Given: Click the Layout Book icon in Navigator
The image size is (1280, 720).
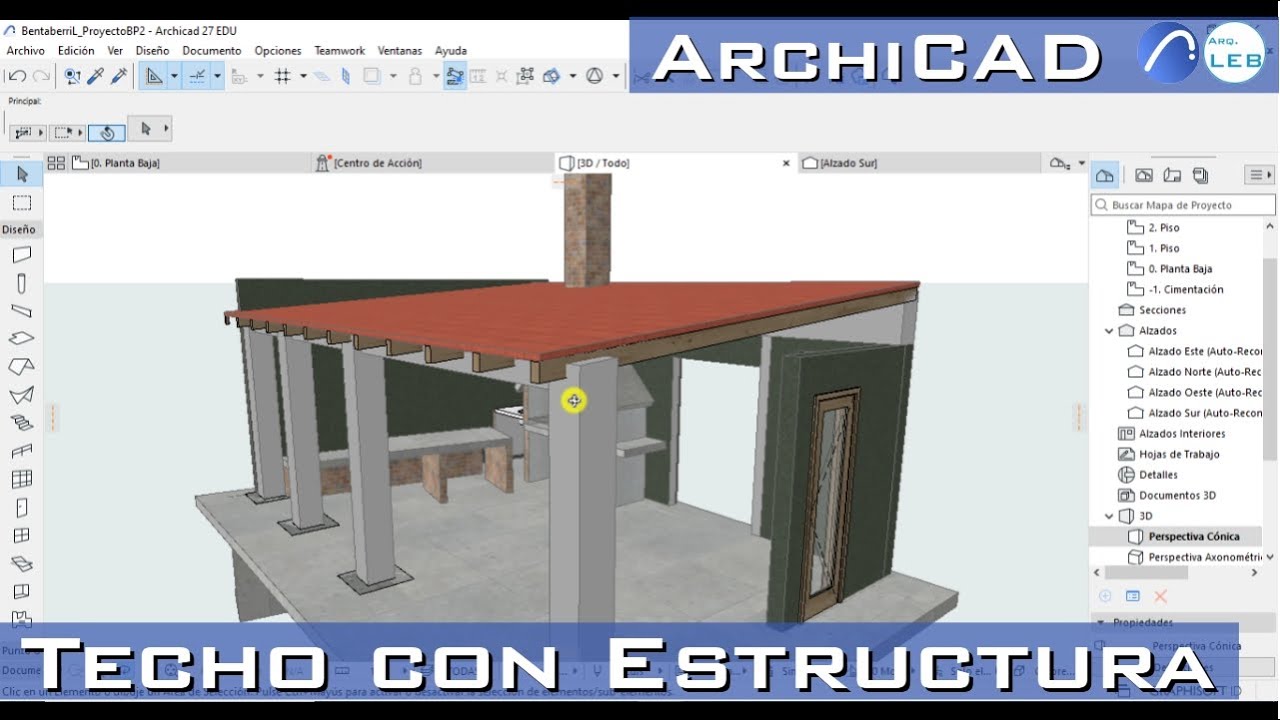Looking at the screenshot, I should click(1172, 175).
